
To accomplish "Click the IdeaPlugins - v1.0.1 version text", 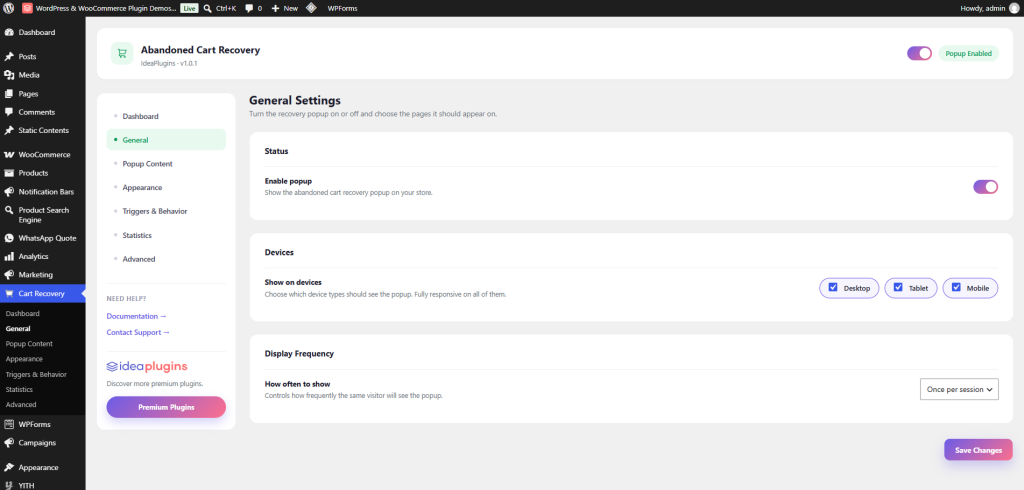I will [169, 63].
